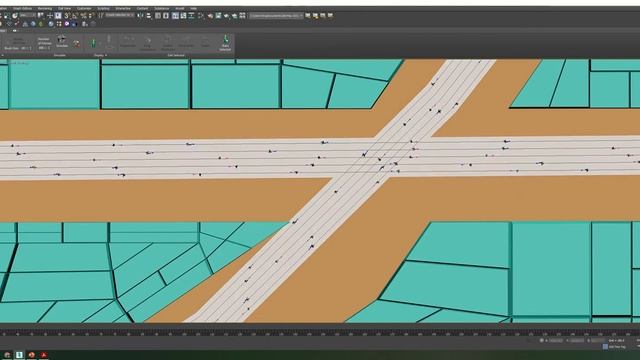Click the time slider track bar
Viewport: 640px width, 360px height.
point(320,333)
